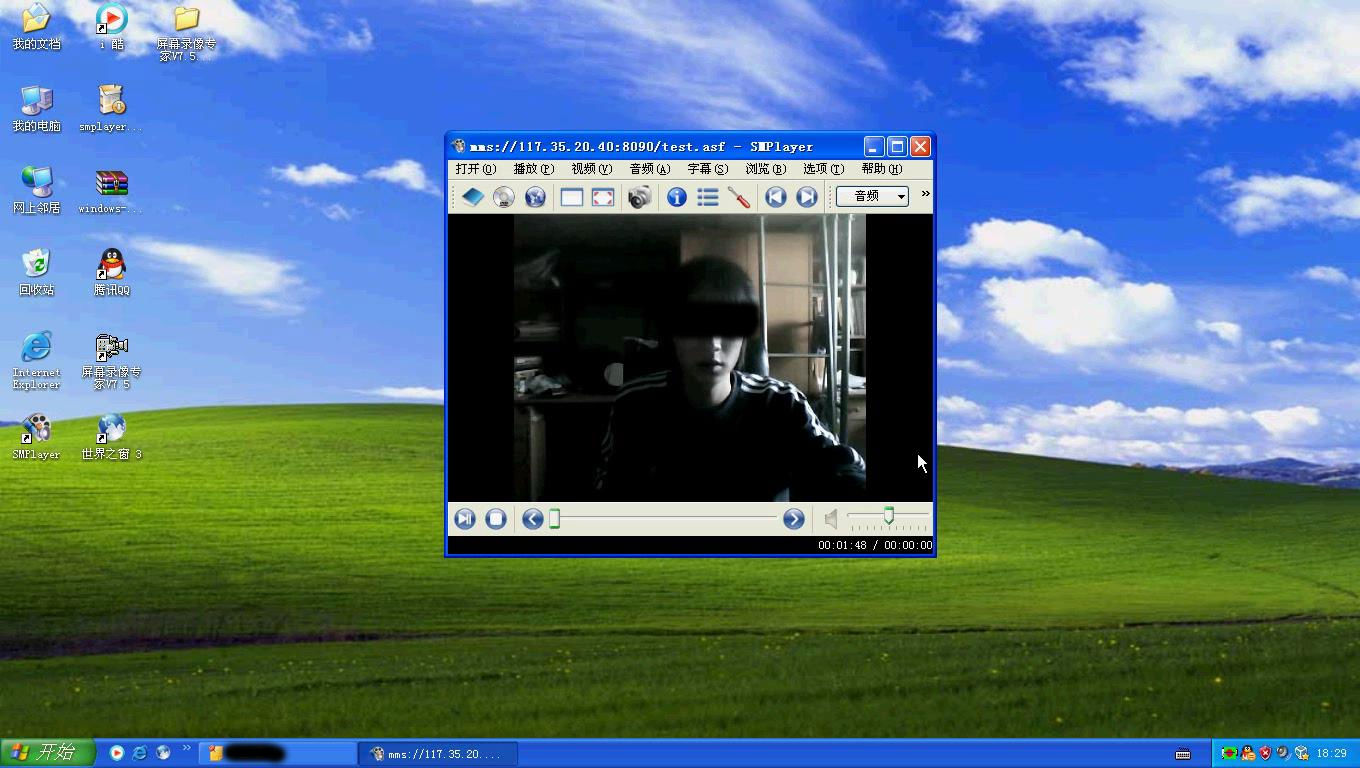Click keyboard language bar icon
This screenshot has width=1360, height=768.
[x=1183, y=754]
